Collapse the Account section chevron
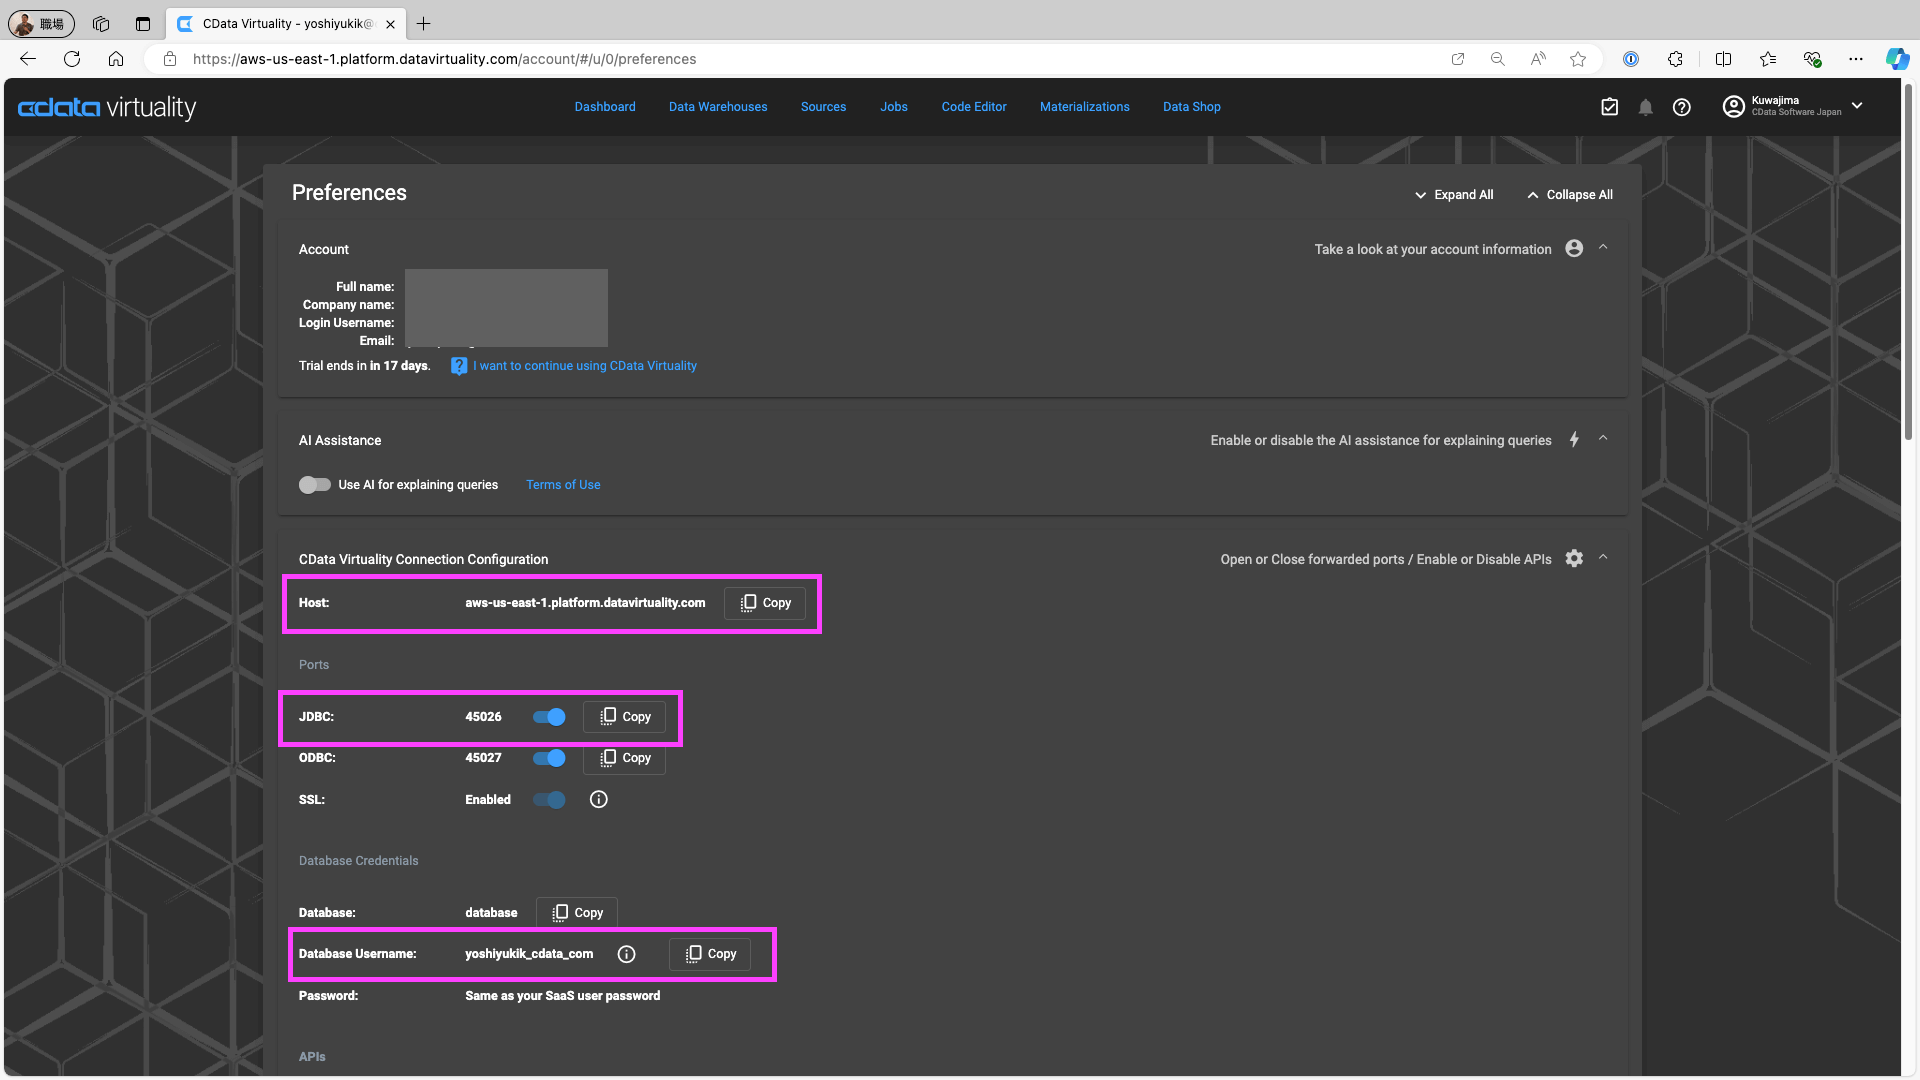This screenshot has height=1080, width=1920. tap(1603, 248)
